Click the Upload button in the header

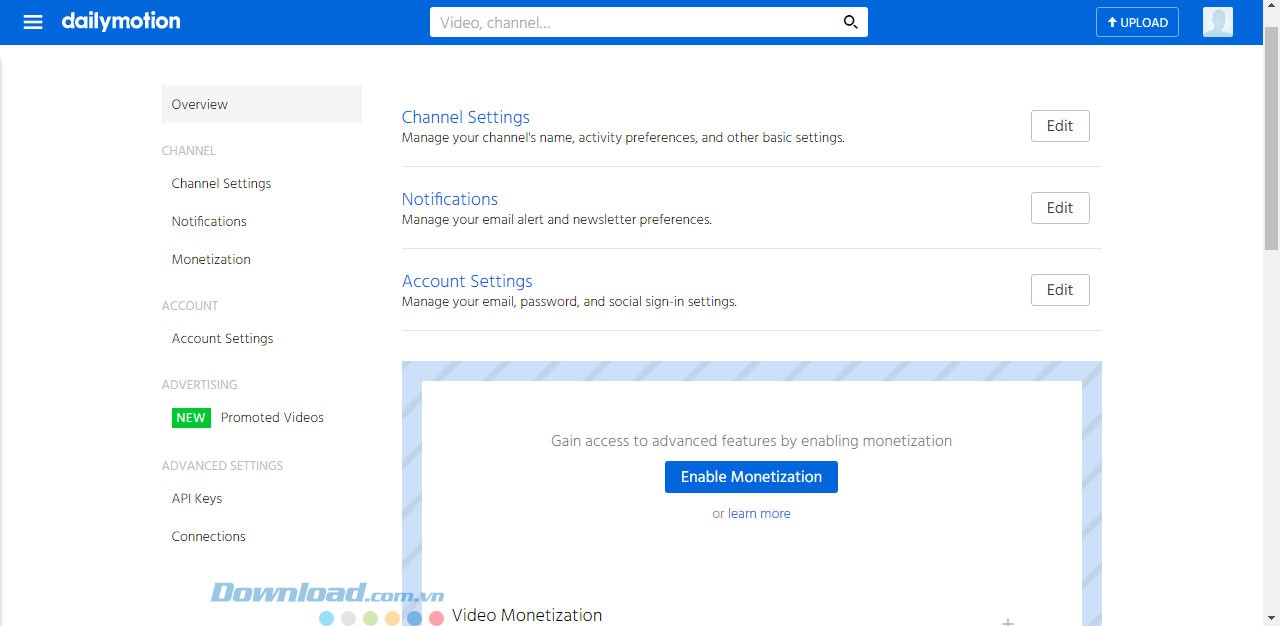[x=1137, y=22]
